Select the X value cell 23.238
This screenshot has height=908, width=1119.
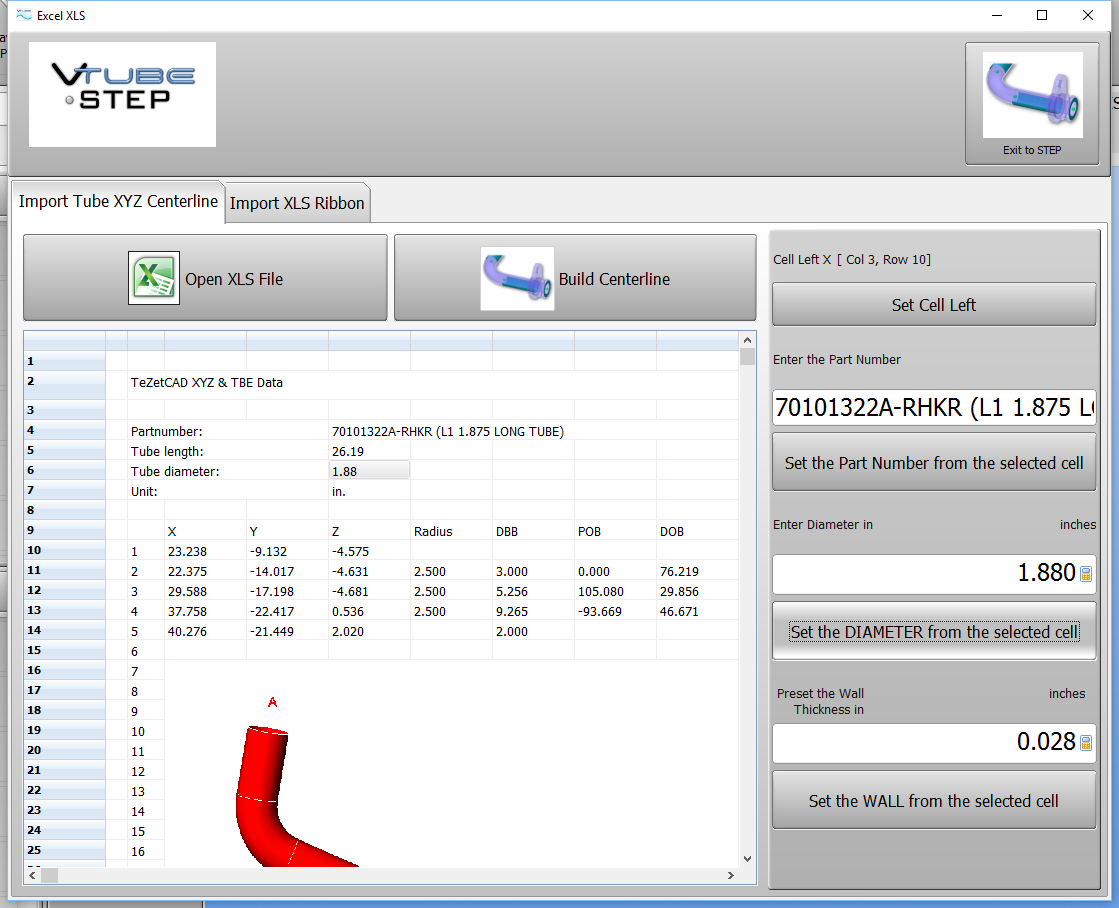coord(204,551)
